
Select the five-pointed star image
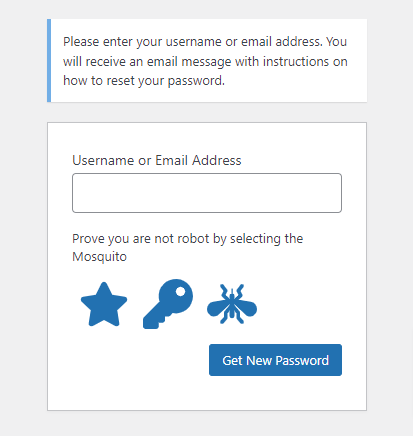click(104, 304)
